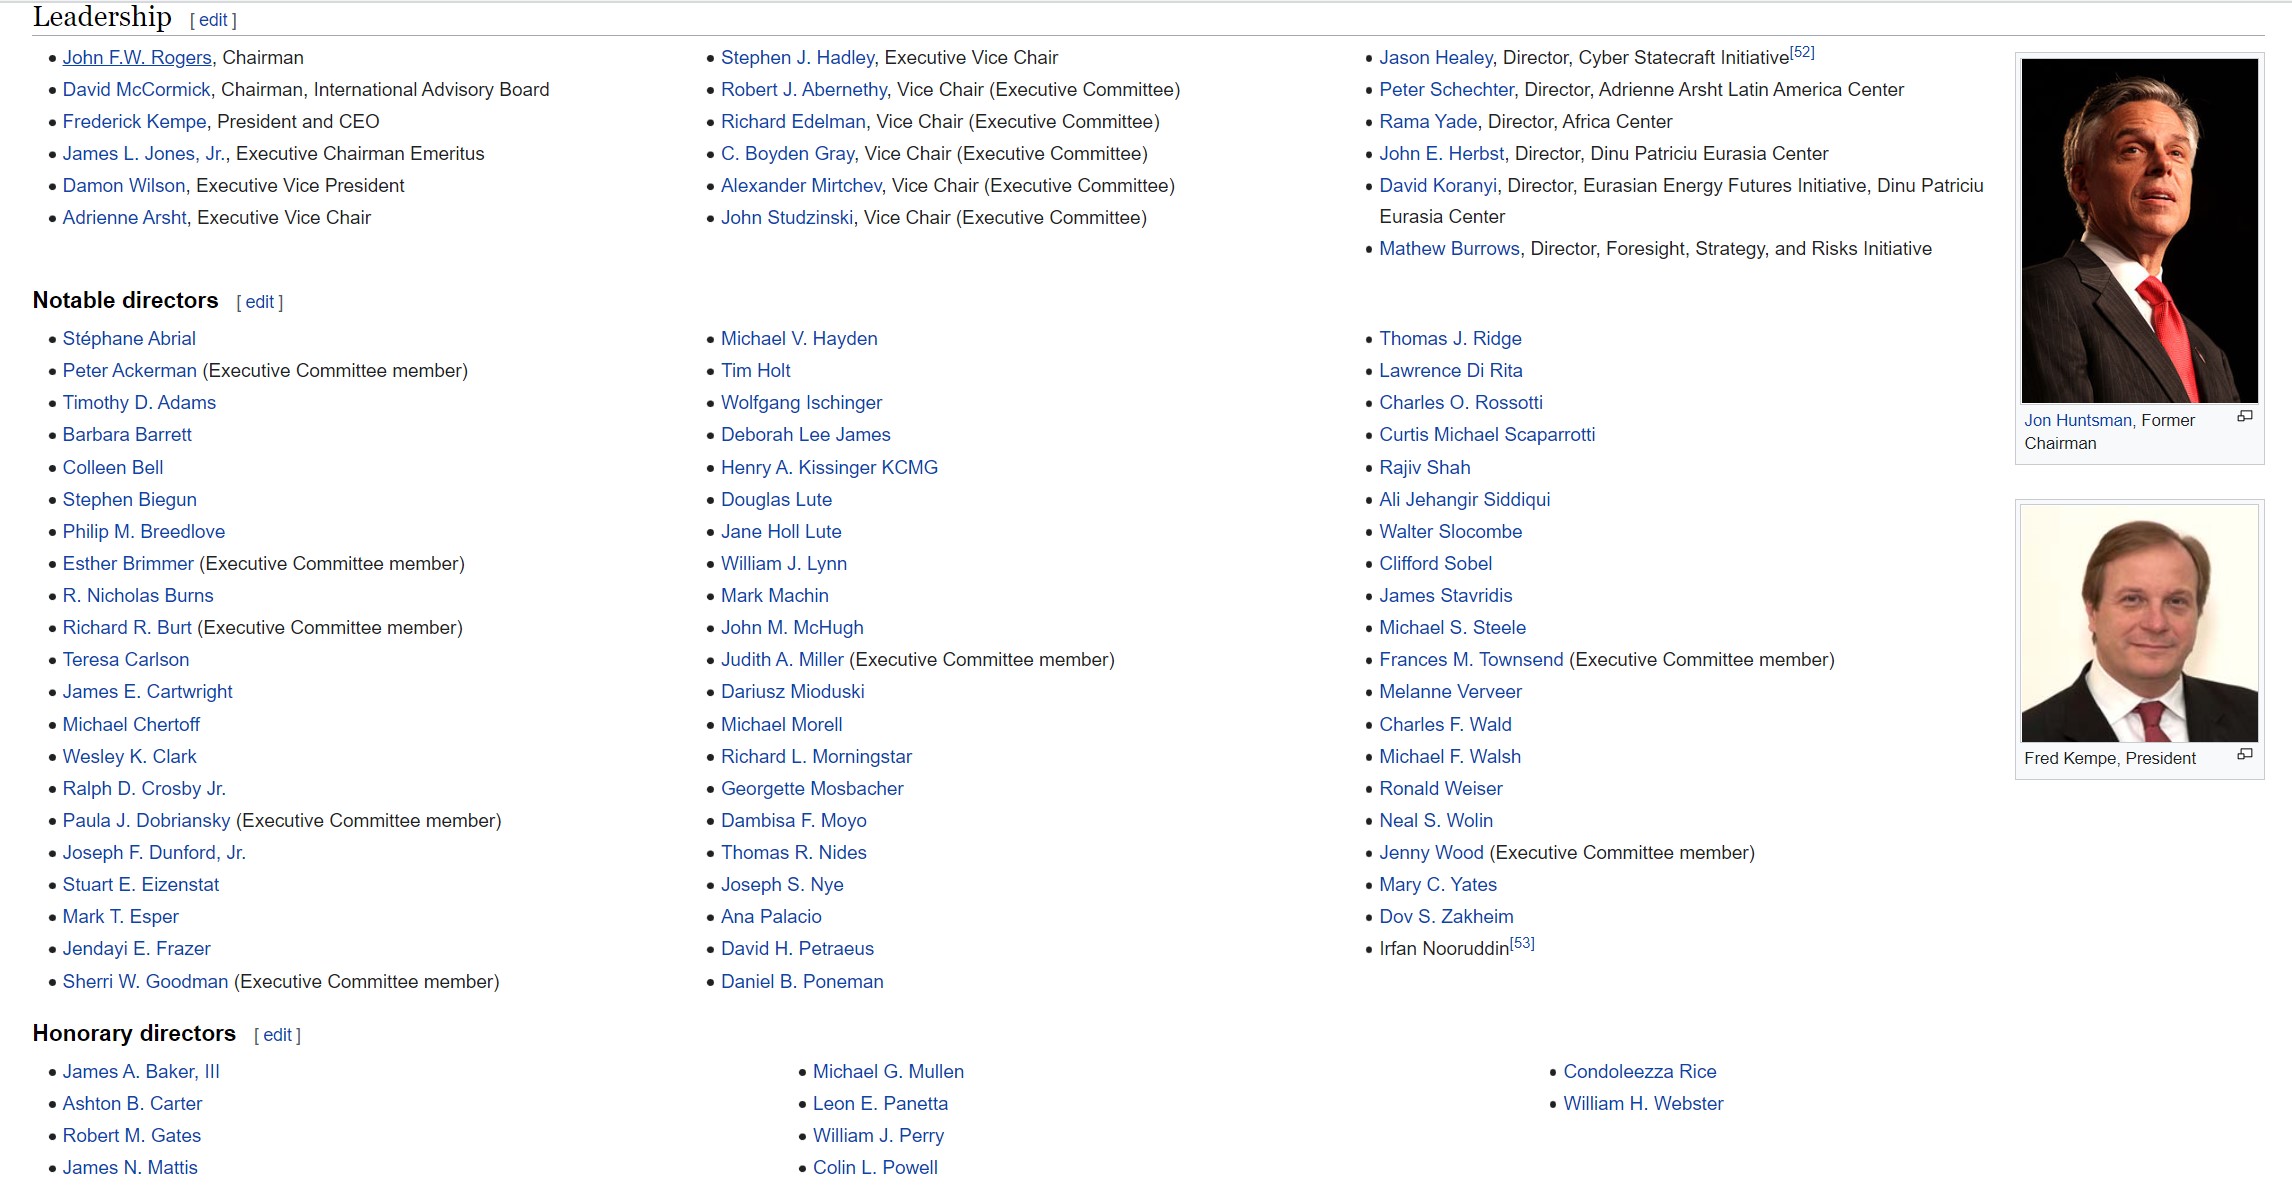This screenshot has height=1195, width=2292.
Task: Open Barbara Barrett link
Action: [x=127, y=435]
